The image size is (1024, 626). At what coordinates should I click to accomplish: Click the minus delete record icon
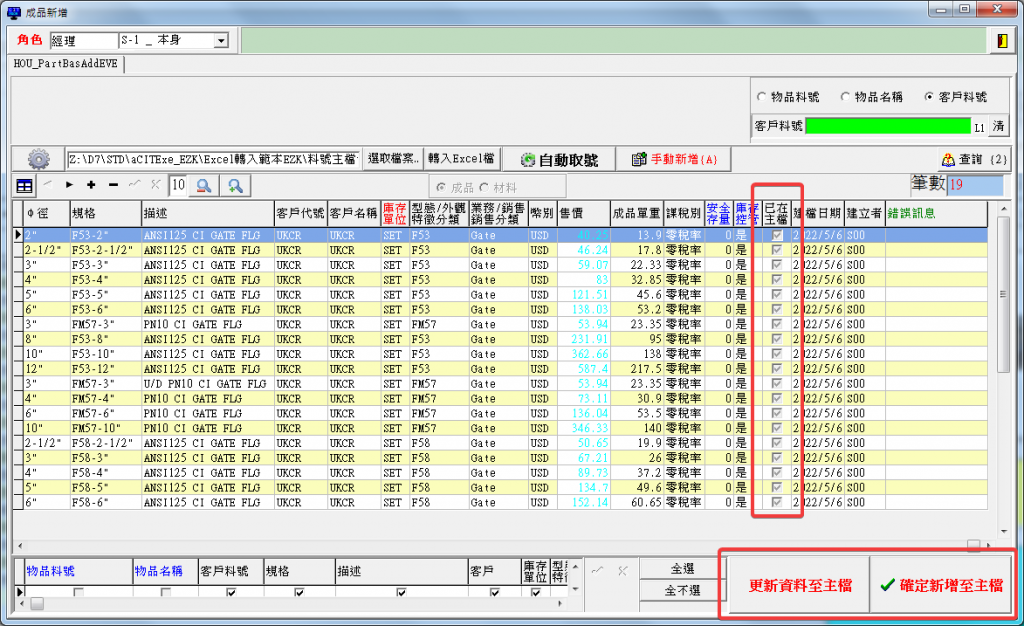point(112,185)
